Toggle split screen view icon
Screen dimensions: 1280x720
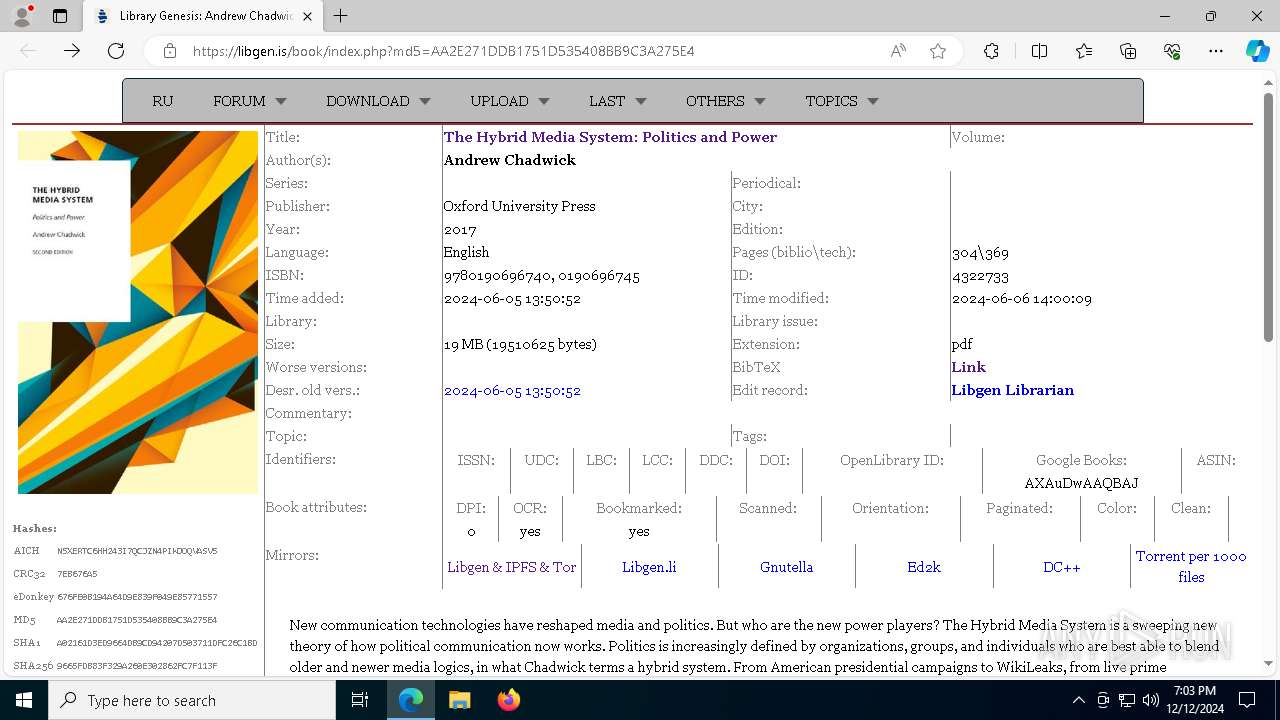coord(1039,51)
